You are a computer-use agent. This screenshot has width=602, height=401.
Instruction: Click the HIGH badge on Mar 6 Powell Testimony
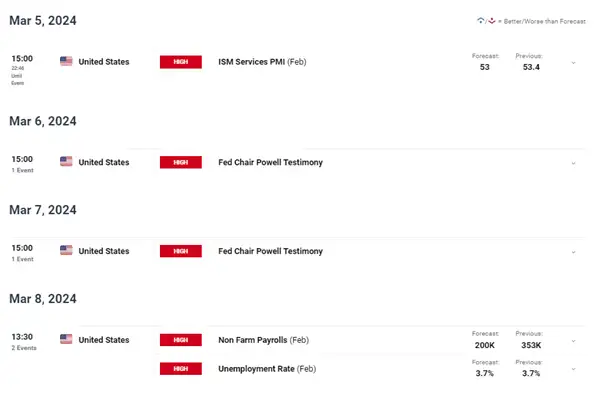pos(180,162)
